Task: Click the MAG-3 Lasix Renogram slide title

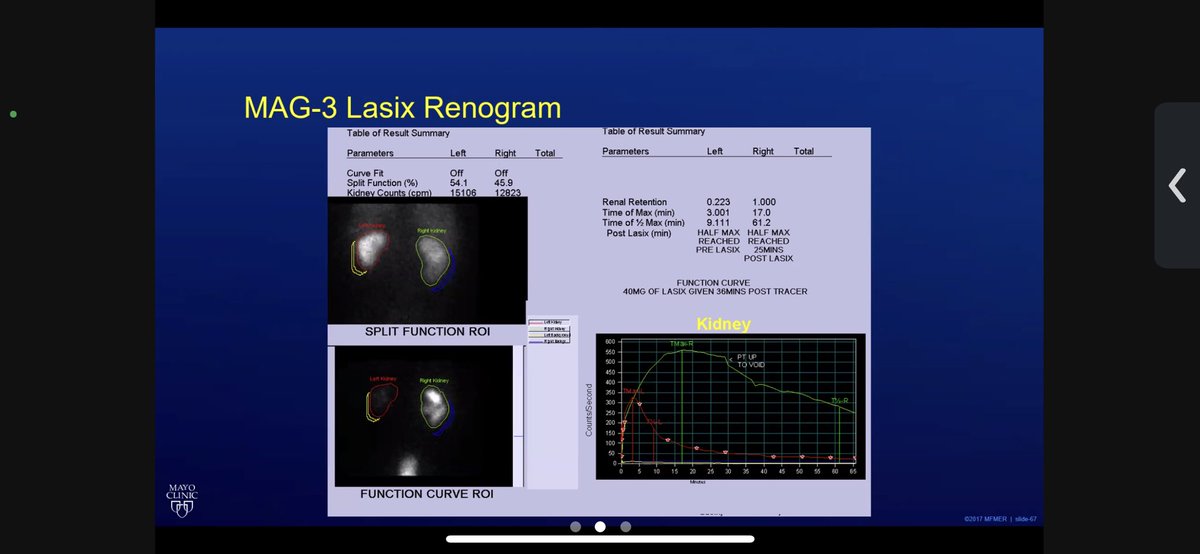Action: click(402, 107)
